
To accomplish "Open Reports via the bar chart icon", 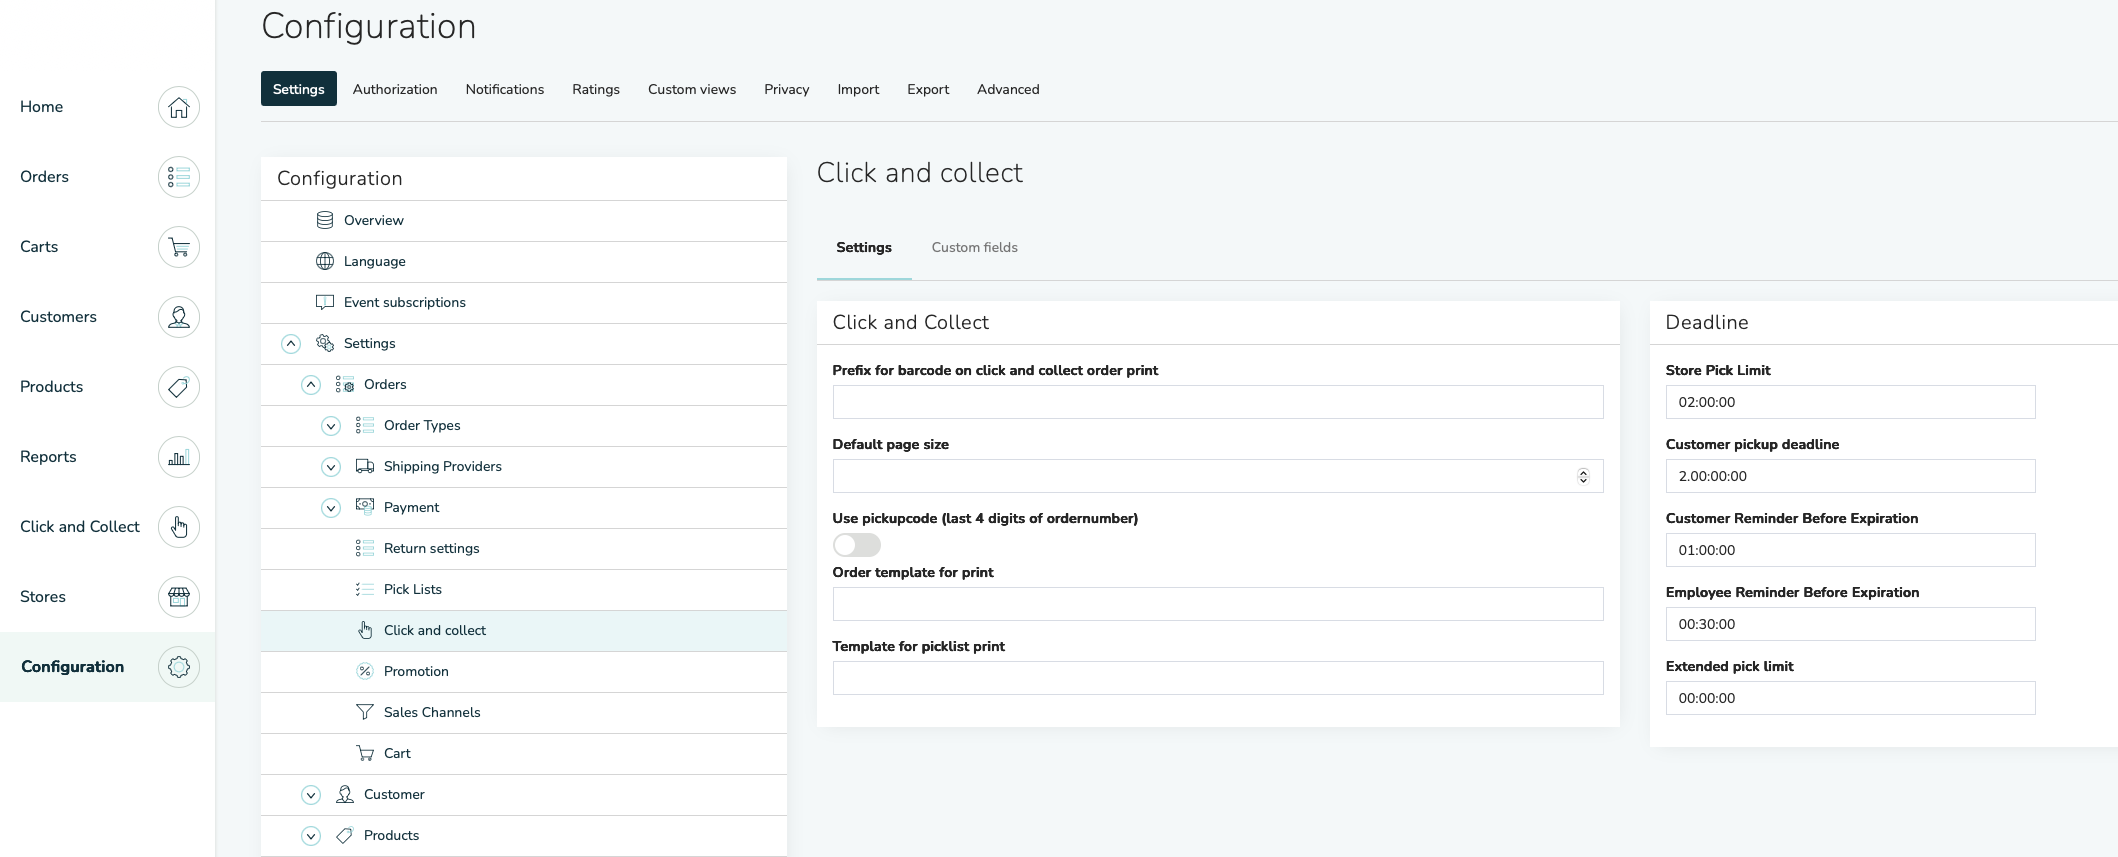I will [x=179, y=457].
